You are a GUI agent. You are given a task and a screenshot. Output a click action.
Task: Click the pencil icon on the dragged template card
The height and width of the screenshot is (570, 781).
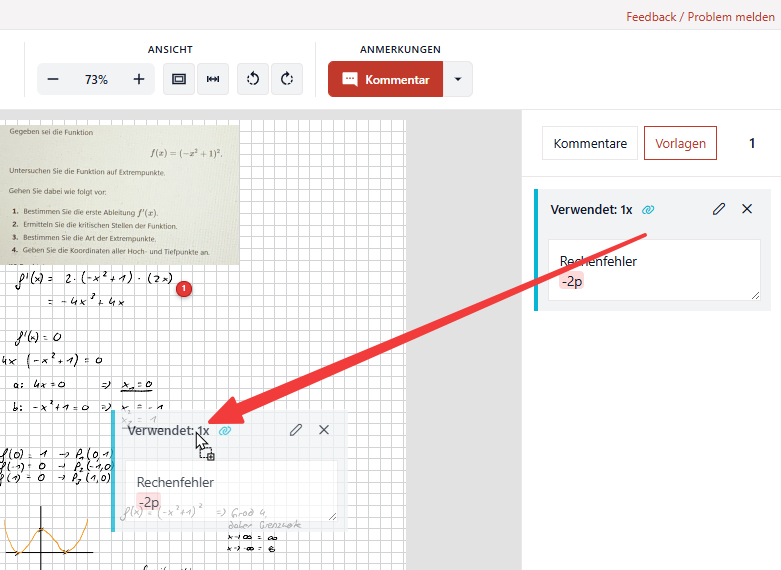296,430
